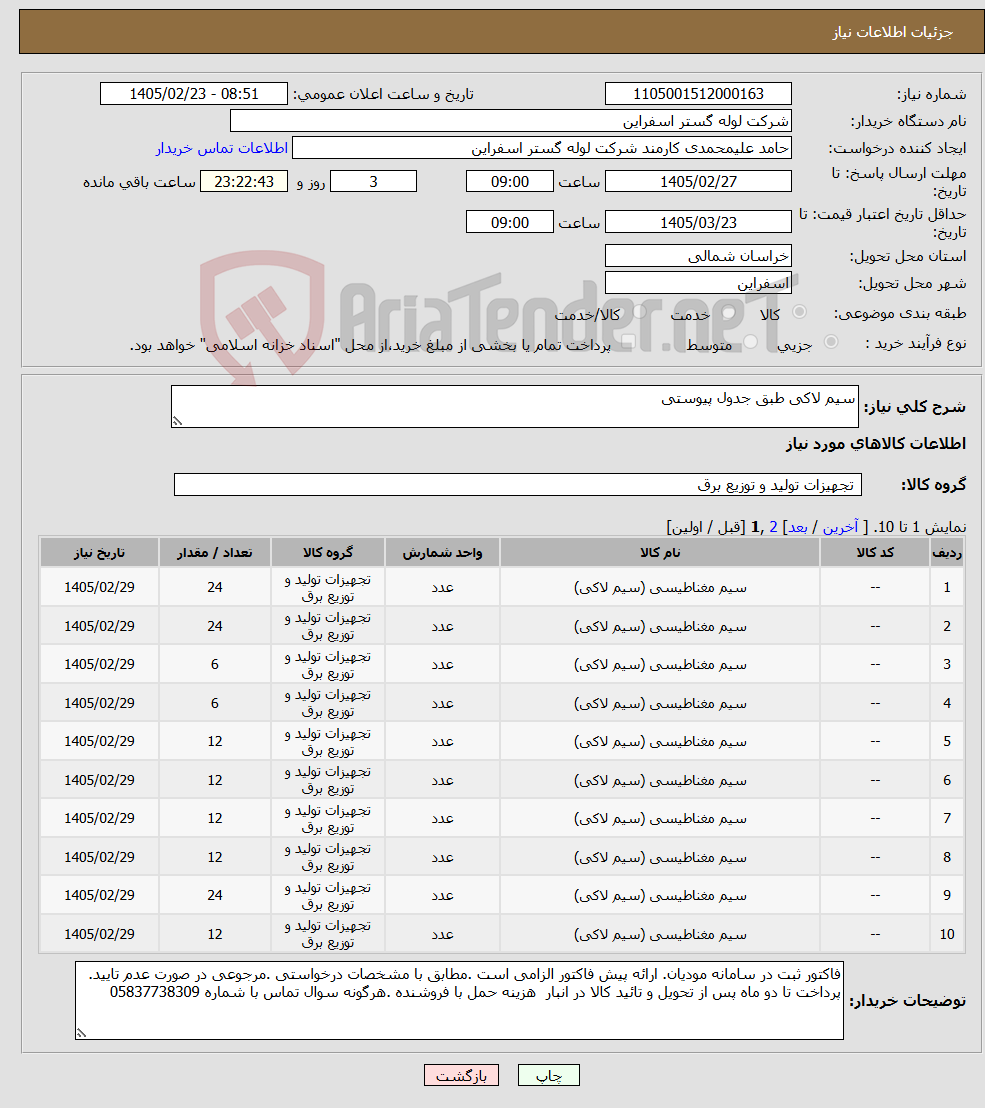Screen dimensions: 985x1108
Task: Go to the آخرین last page link
Action: click(x=840, y=527)
